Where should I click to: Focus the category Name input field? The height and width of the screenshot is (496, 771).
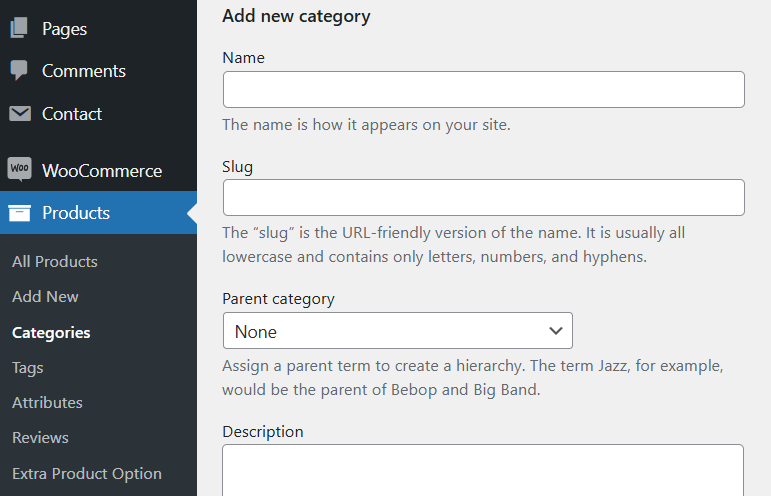tap(483, 90)
